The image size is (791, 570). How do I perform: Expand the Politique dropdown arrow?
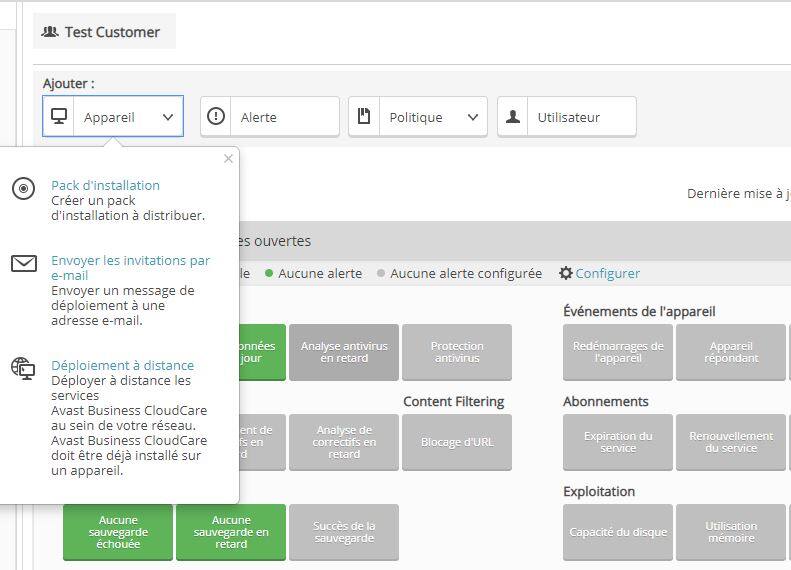tap(472, 117)
